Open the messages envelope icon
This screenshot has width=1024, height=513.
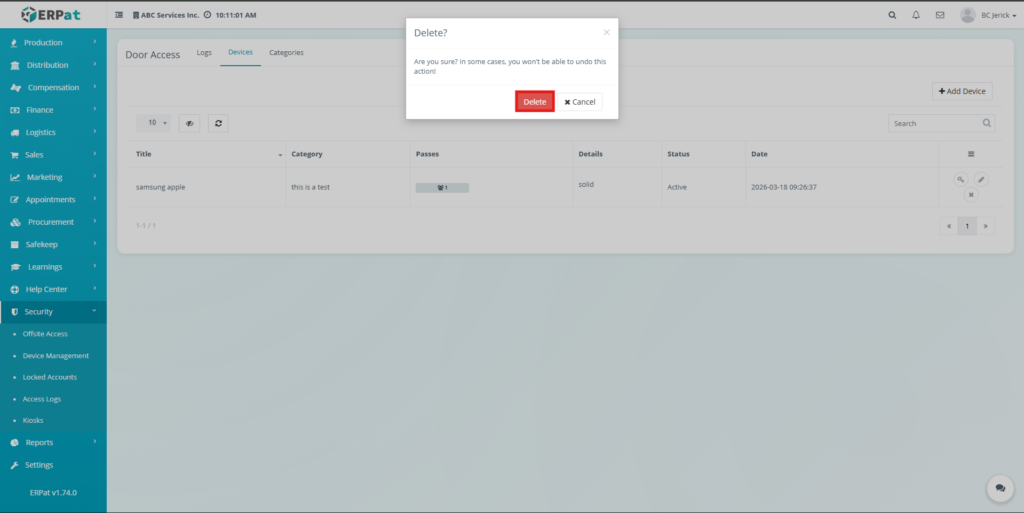pos(940,15)
